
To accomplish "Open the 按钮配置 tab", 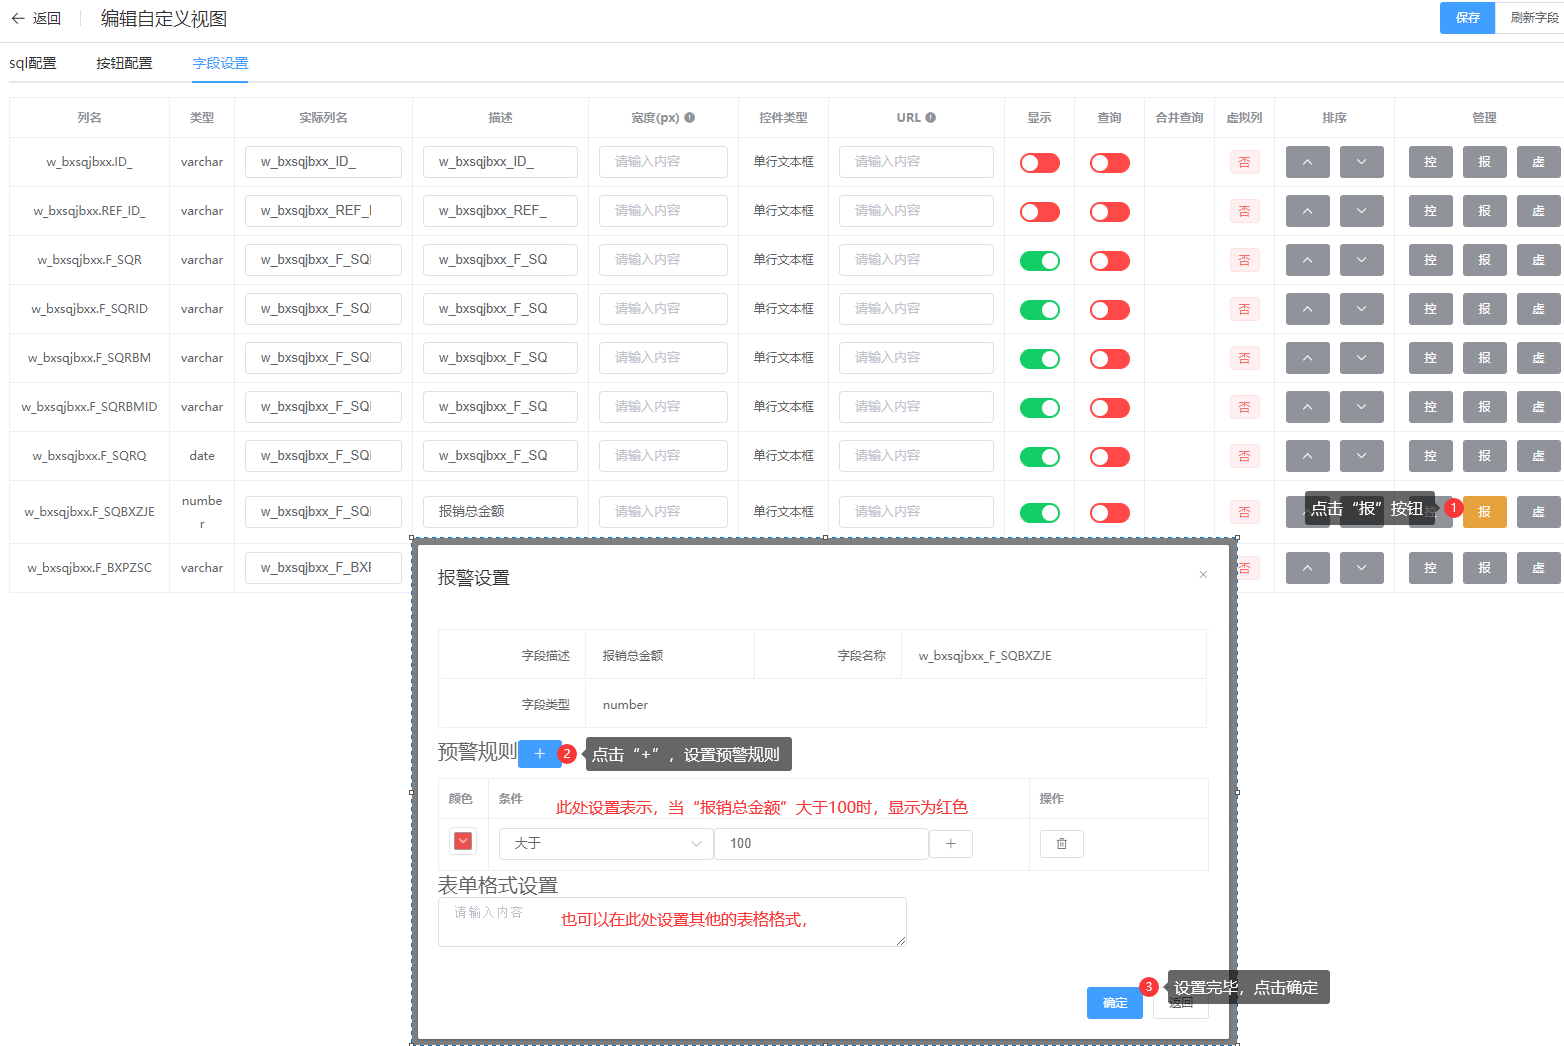I will point(124,63).
